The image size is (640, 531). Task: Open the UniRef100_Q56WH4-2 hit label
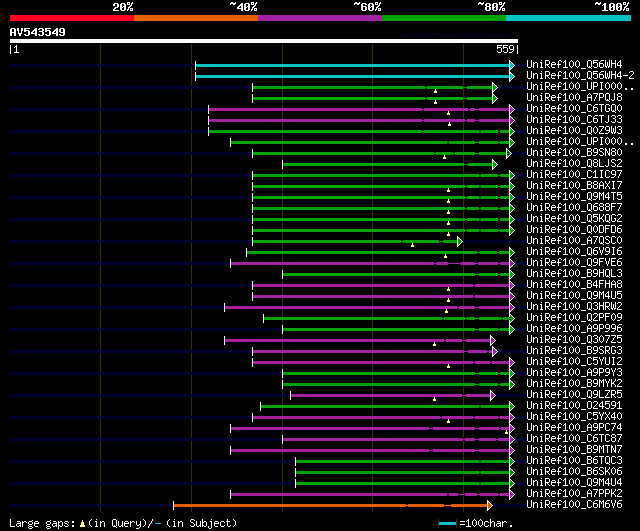click(580, 76)
